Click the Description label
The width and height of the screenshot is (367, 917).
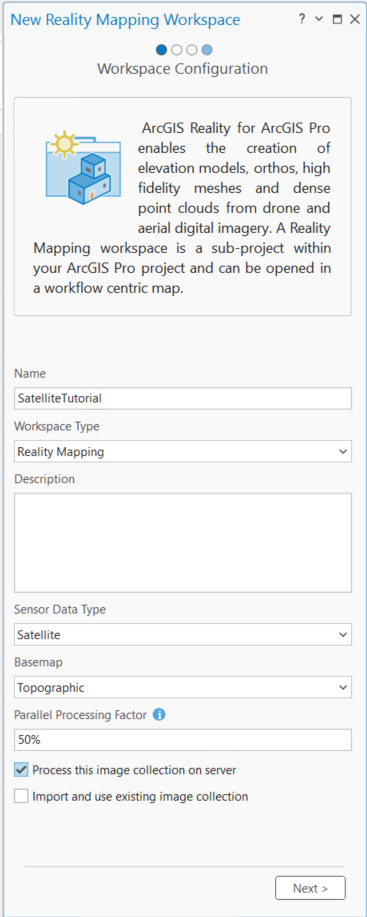44,479
